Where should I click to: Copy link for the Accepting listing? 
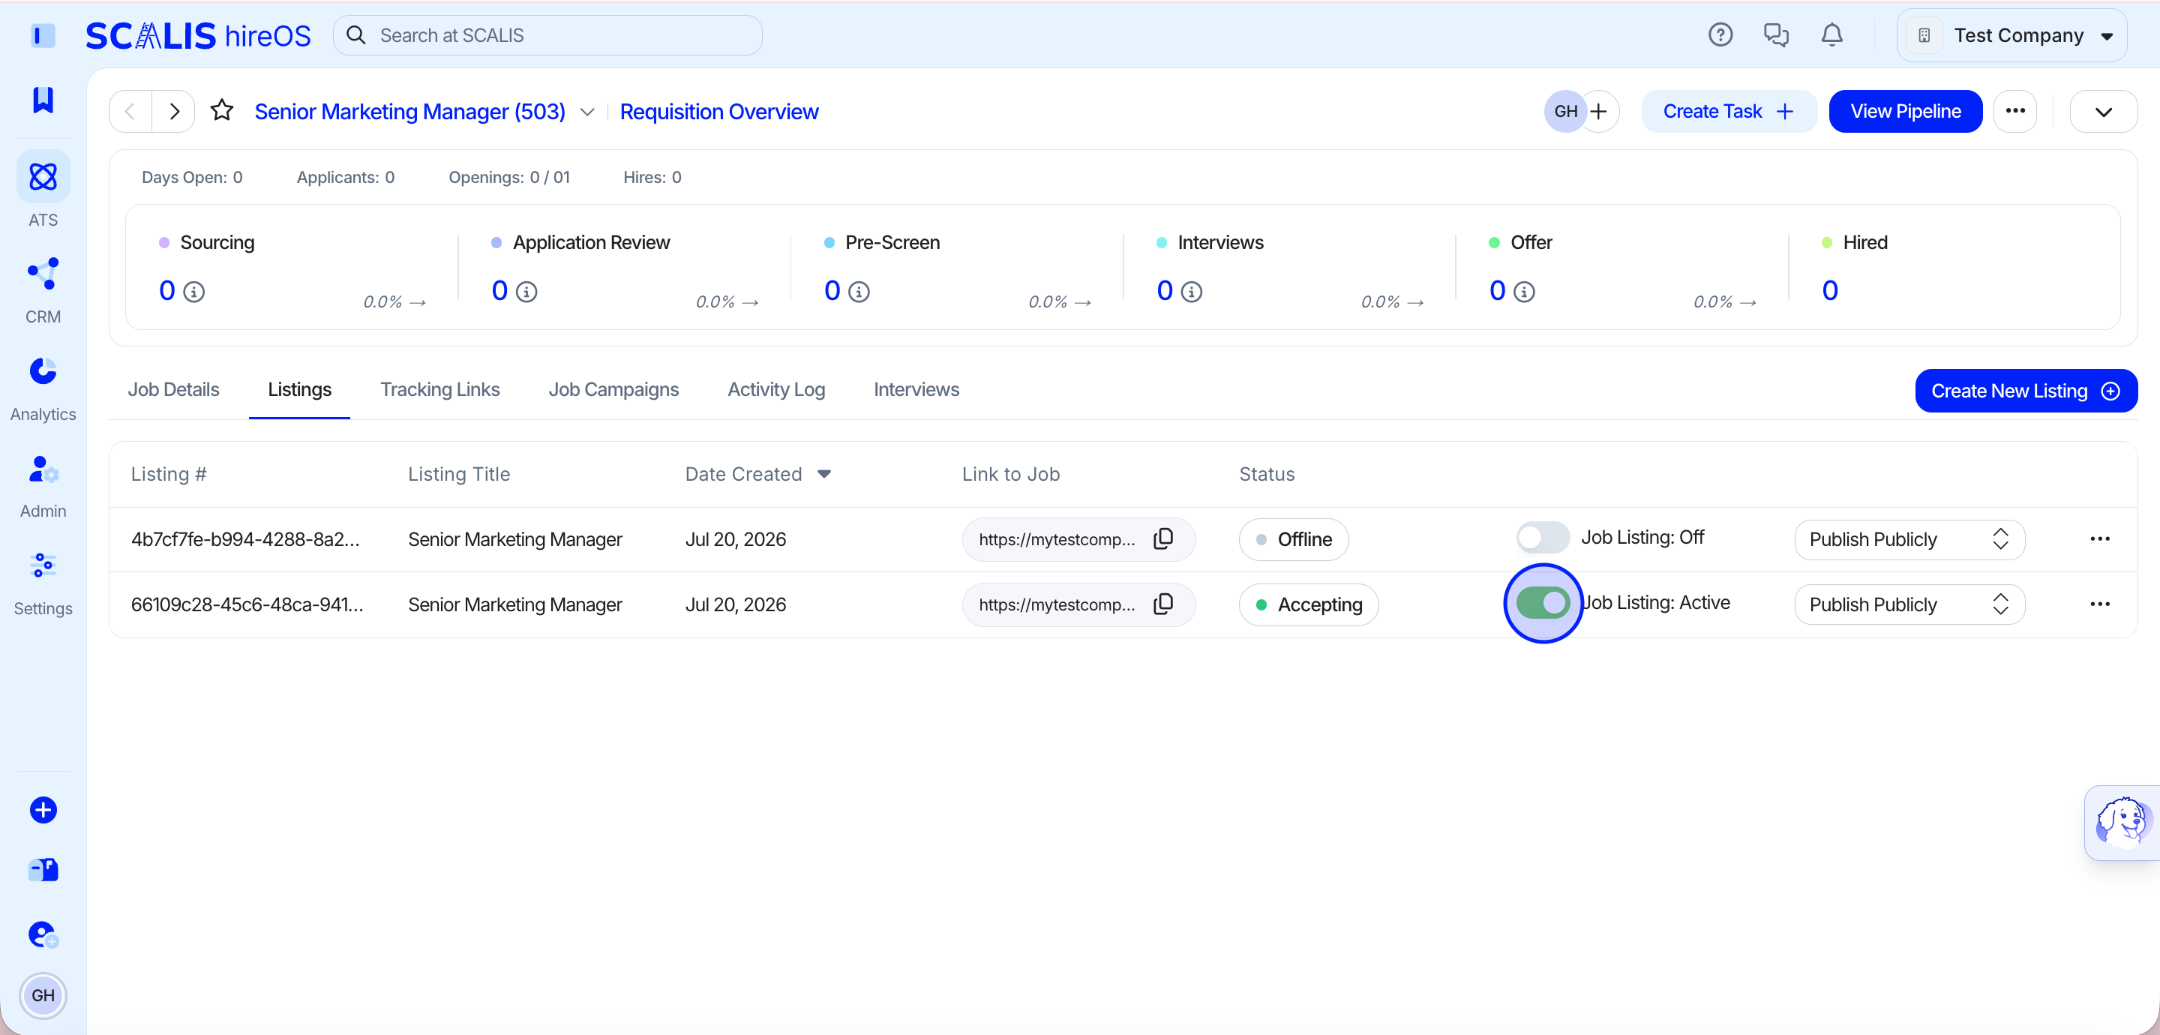1164,604
